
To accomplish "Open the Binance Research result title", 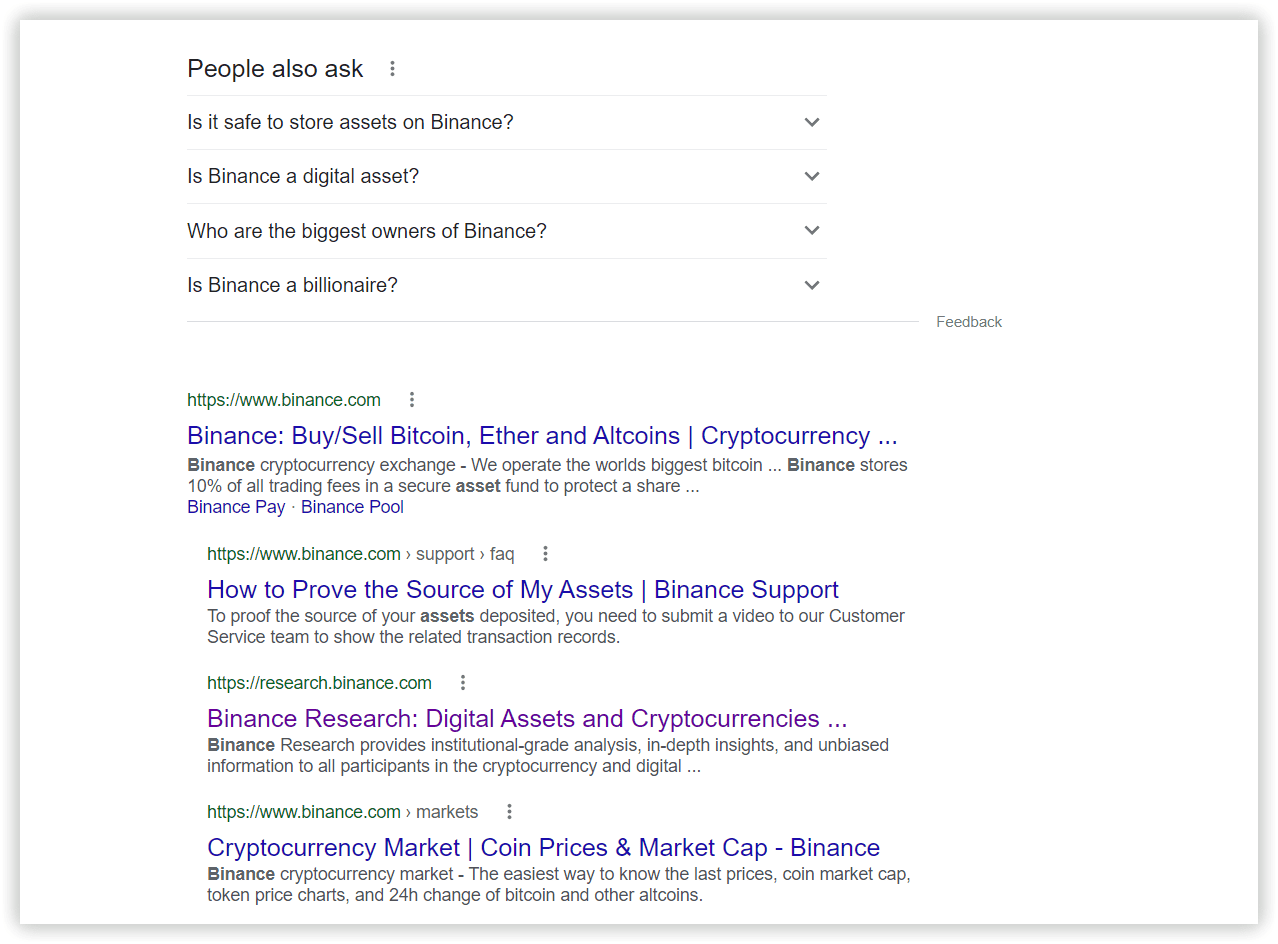I will (x=527, y=719).
